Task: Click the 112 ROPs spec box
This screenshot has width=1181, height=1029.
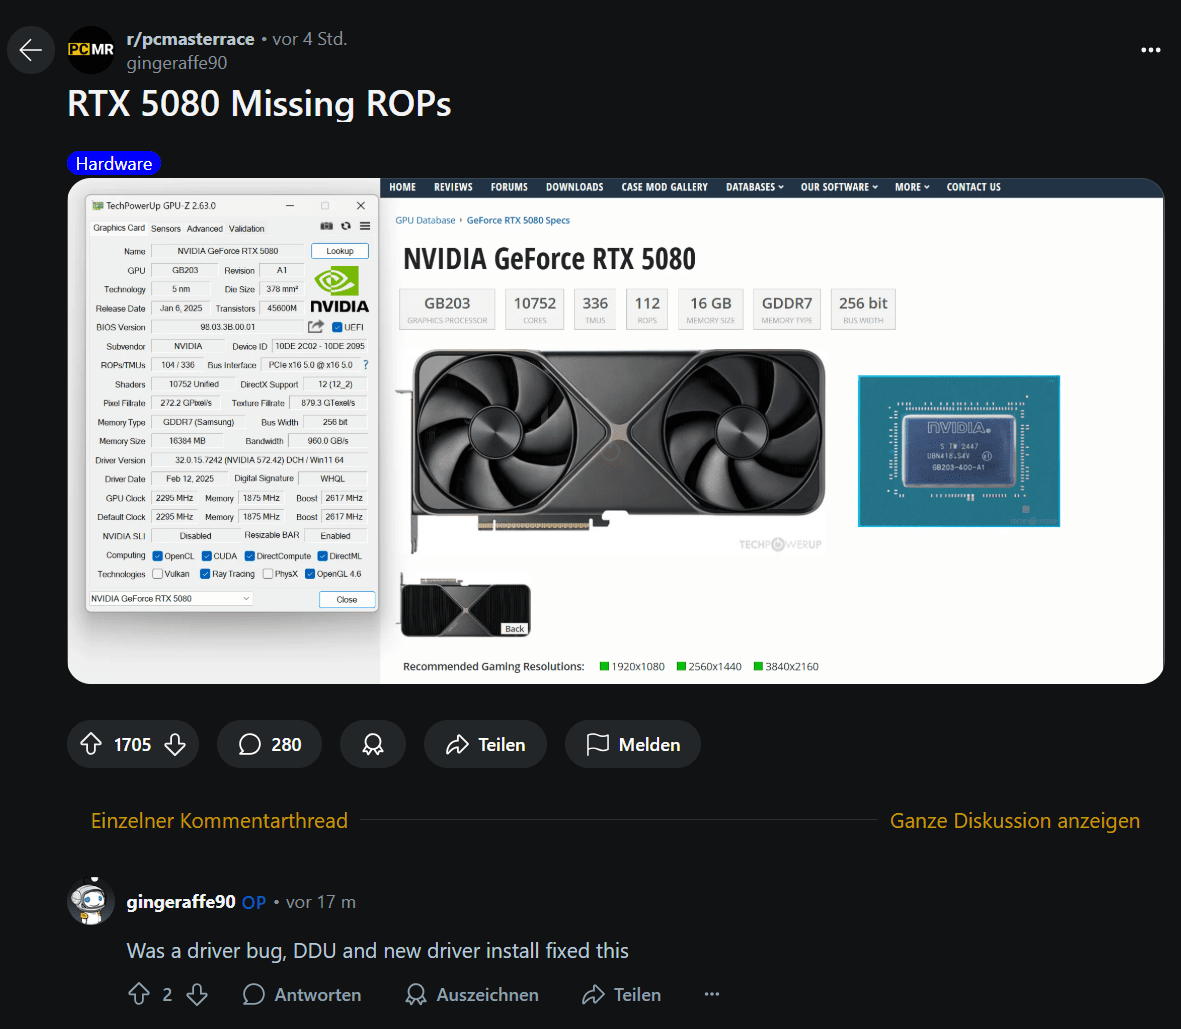Action: pos(647,309)
